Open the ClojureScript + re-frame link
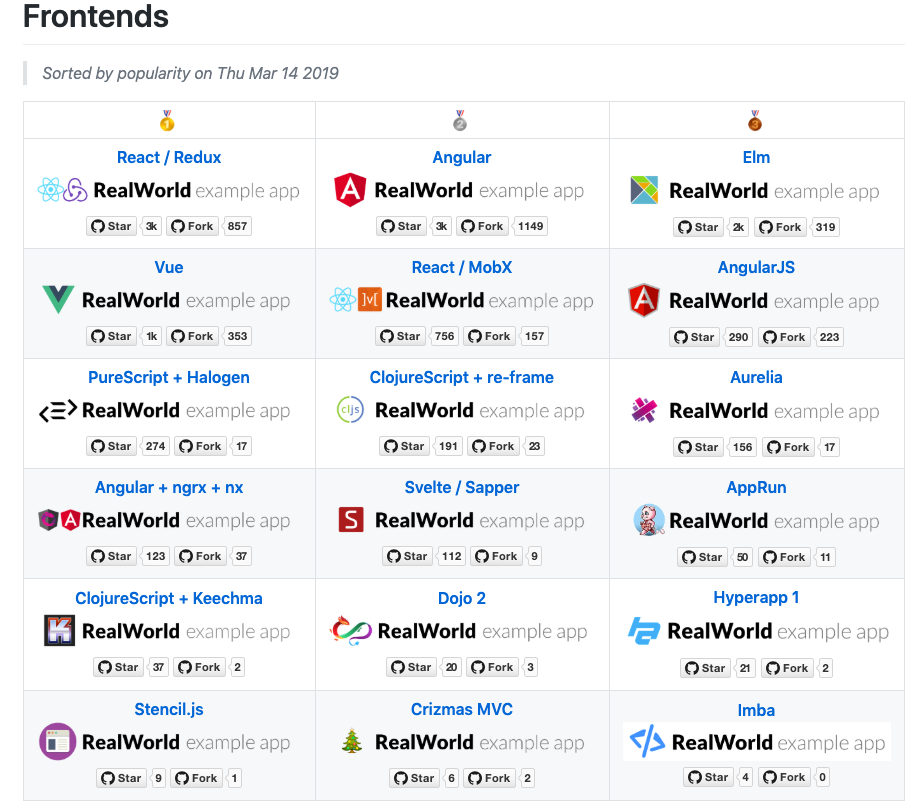921x809 pixels. pos(462,377)
